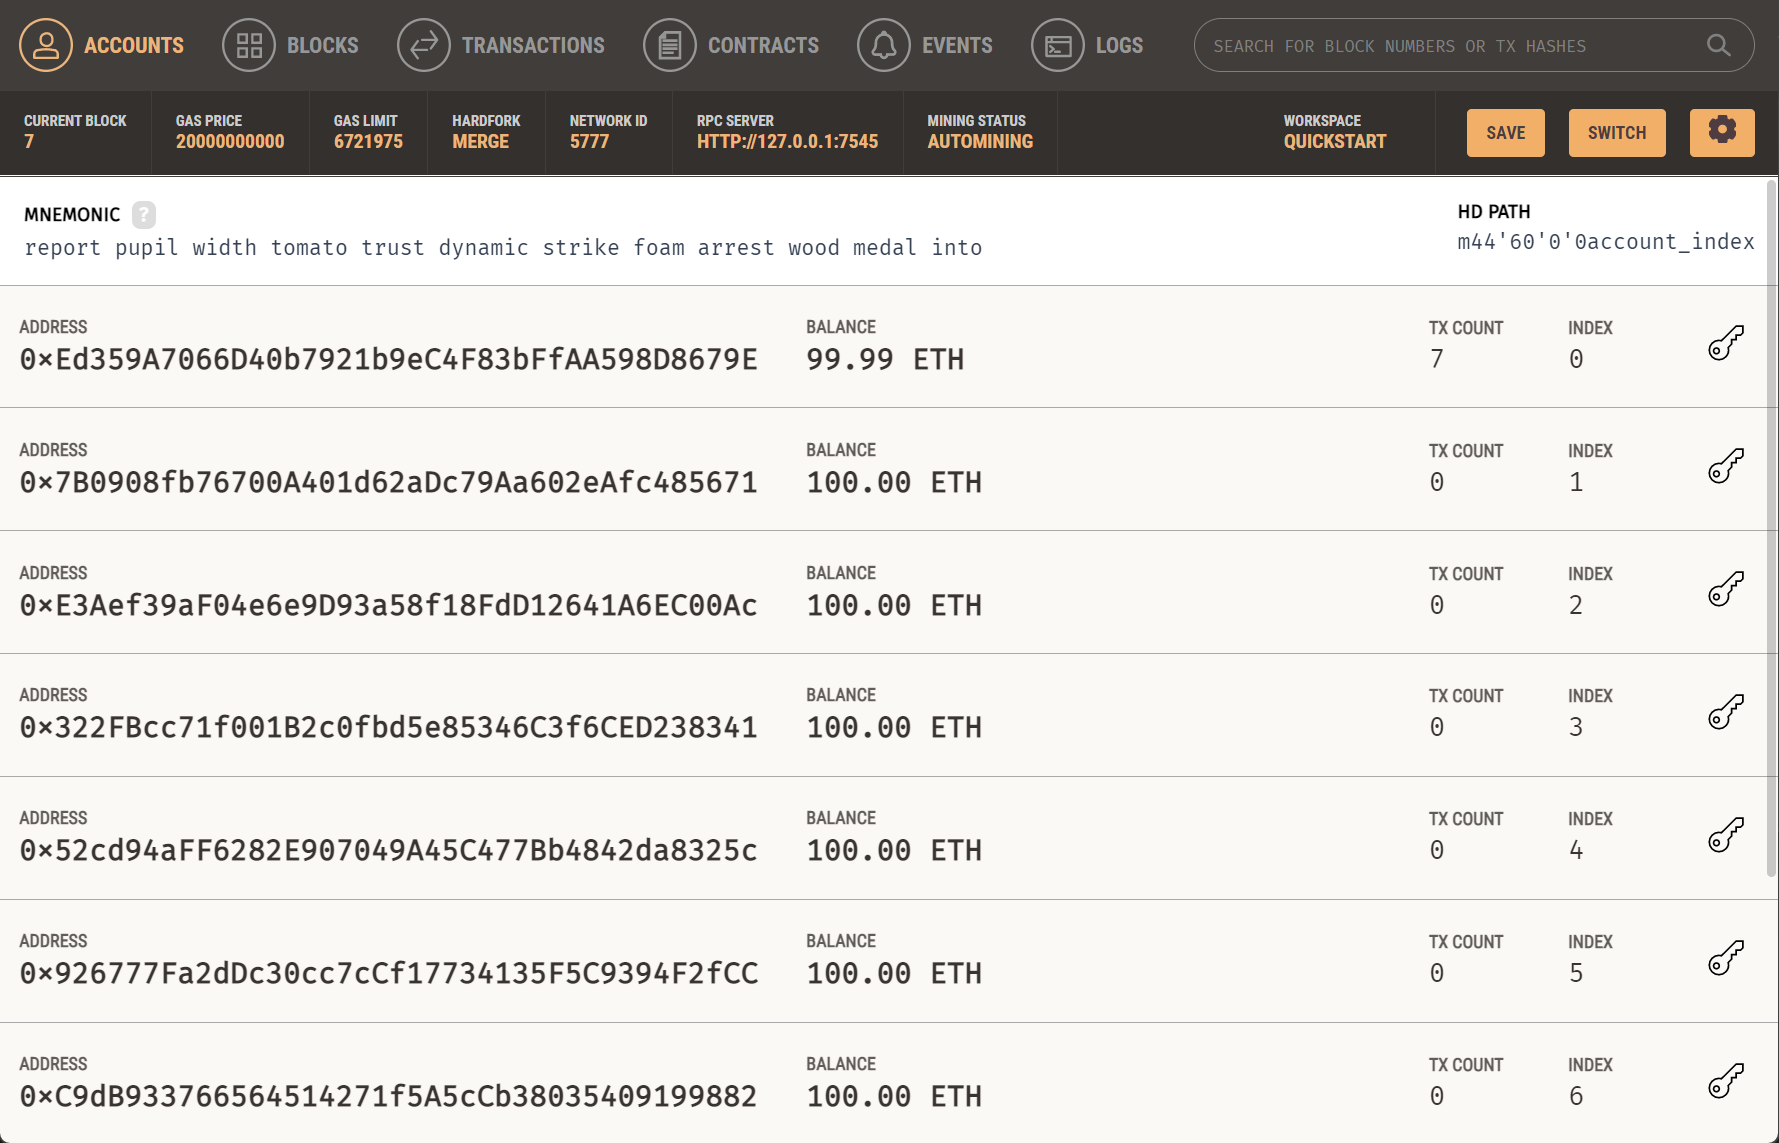
Task: Click the search magnifier icon
Action: pos(1719,45)
